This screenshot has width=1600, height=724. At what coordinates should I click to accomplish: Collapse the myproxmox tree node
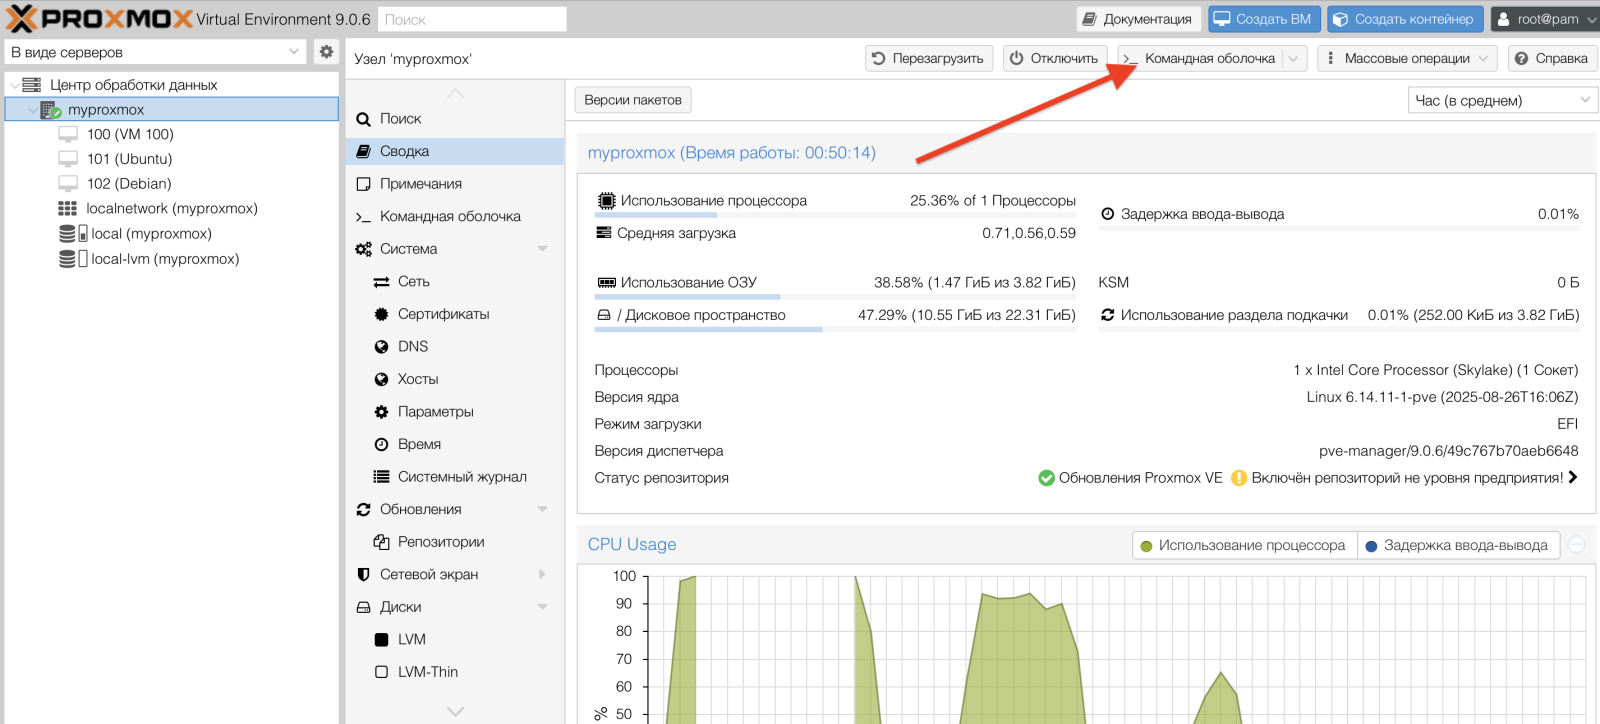pyautogui.click(x=32, y=110)
